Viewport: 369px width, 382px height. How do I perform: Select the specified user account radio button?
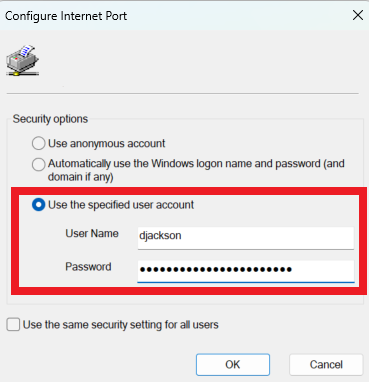(x=38, y=205)
